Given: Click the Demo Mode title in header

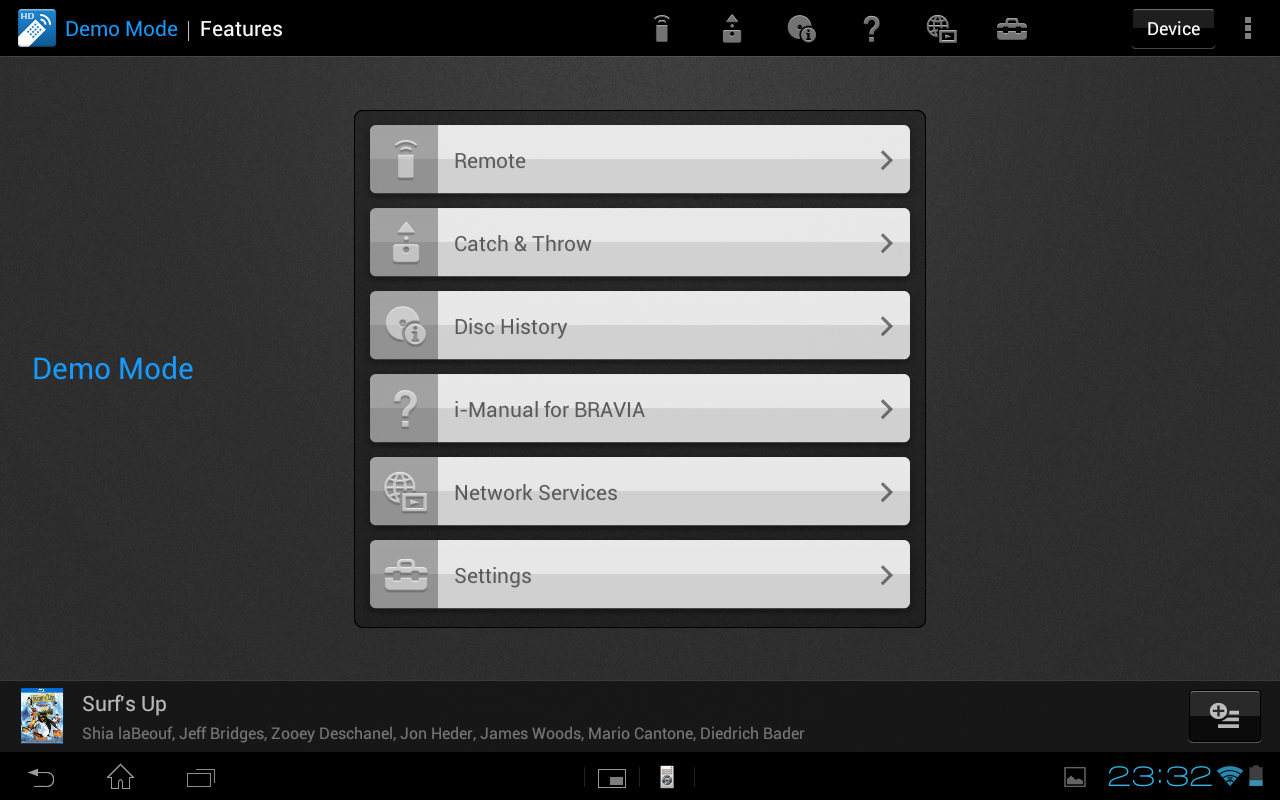Looking at the screenshot, I should (121, 29).
